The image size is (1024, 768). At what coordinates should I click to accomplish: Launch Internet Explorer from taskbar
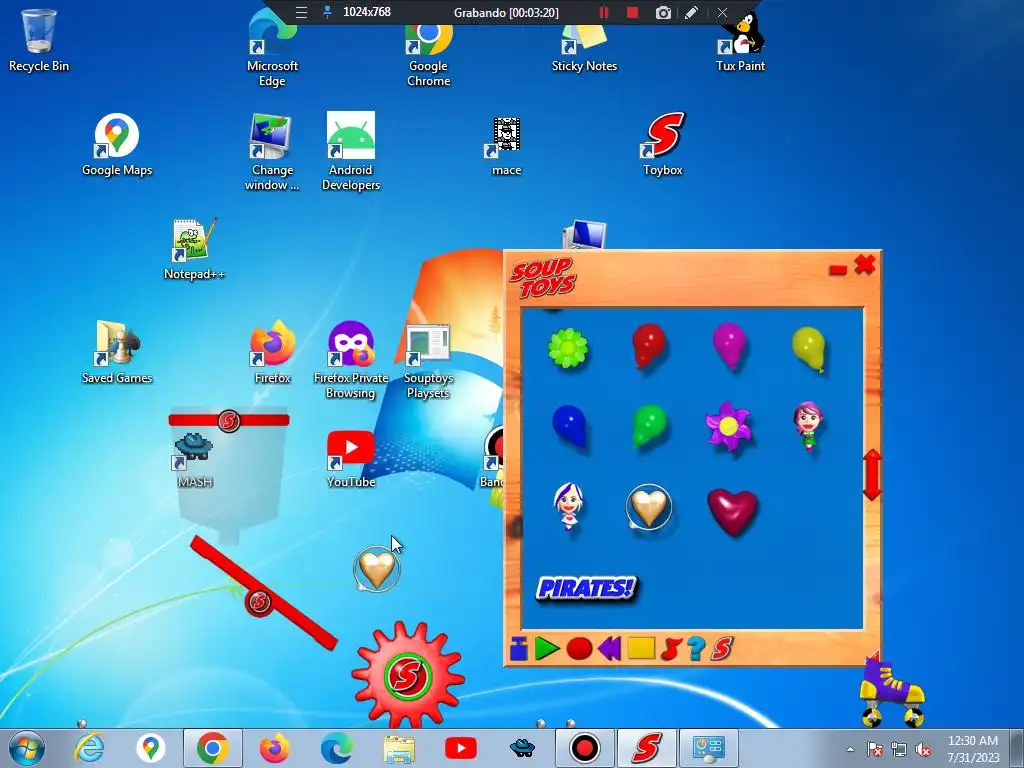(x=89, y=748)
